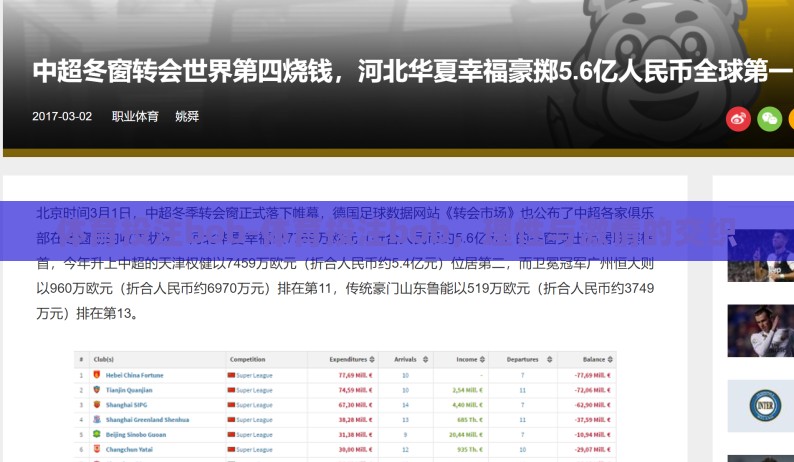Click the Beijing Sinobo Guoan club crest
The image size is (794, 462).
(97, 434)
